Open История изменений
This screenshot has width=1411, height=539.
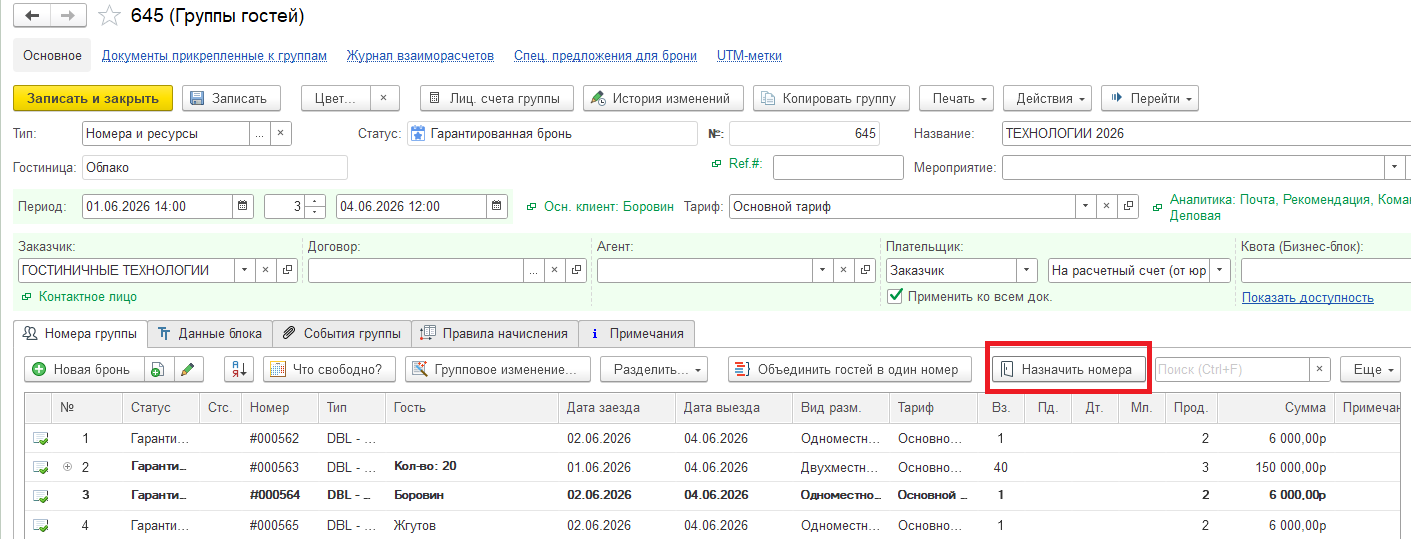click(663, 98)
